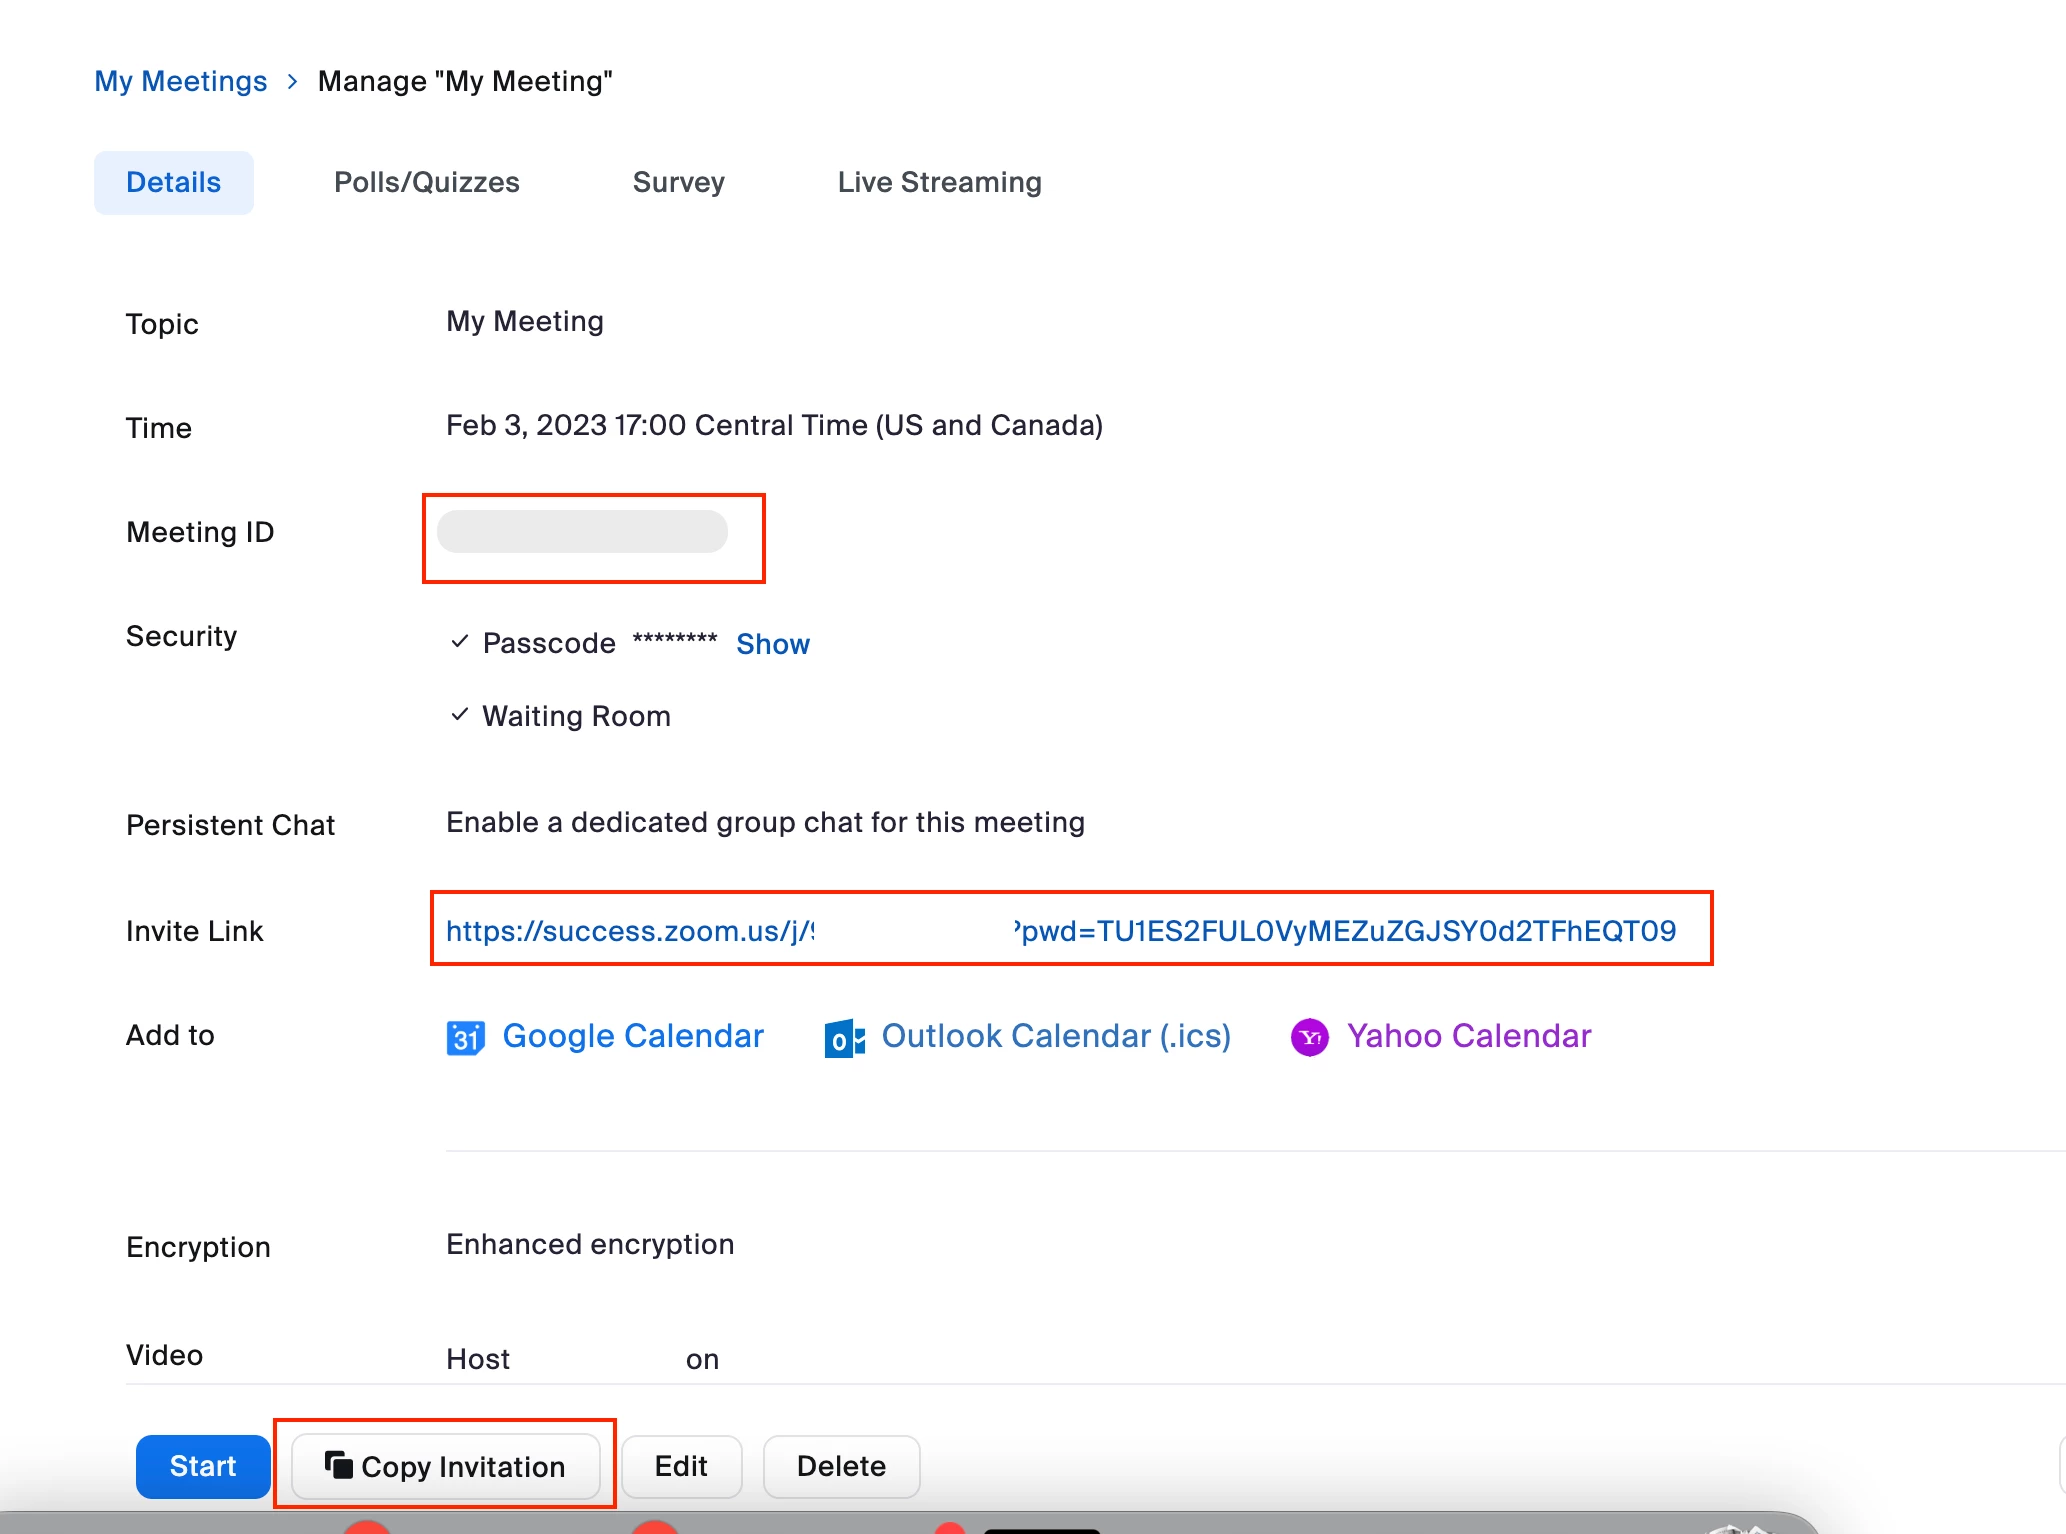Add meeting to Outlook Calendar (.ics) link

pos(1055,1036)
